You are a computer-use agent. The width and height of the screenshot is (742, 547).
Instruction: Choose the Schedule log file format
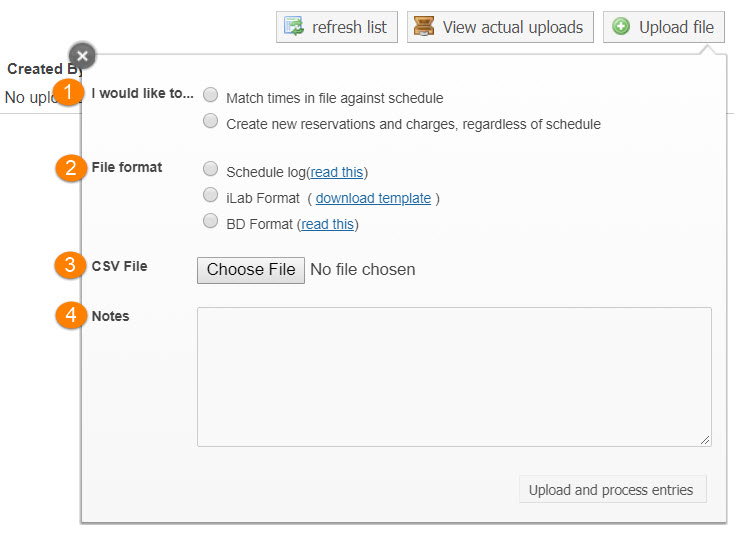coord(211,169)
